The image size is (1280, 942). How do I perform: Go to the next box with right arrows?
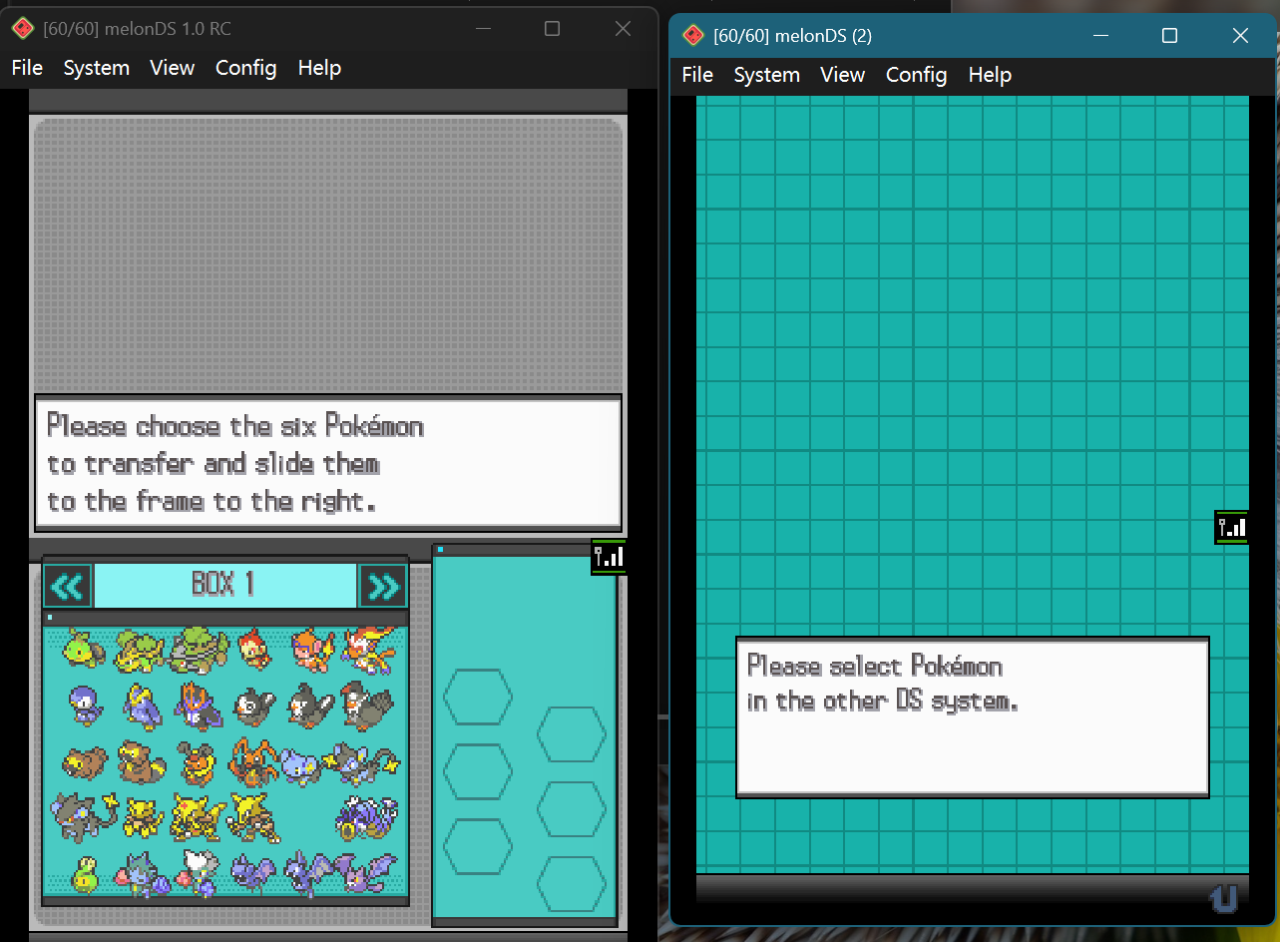pyautogui.click(x=383, y=586)
